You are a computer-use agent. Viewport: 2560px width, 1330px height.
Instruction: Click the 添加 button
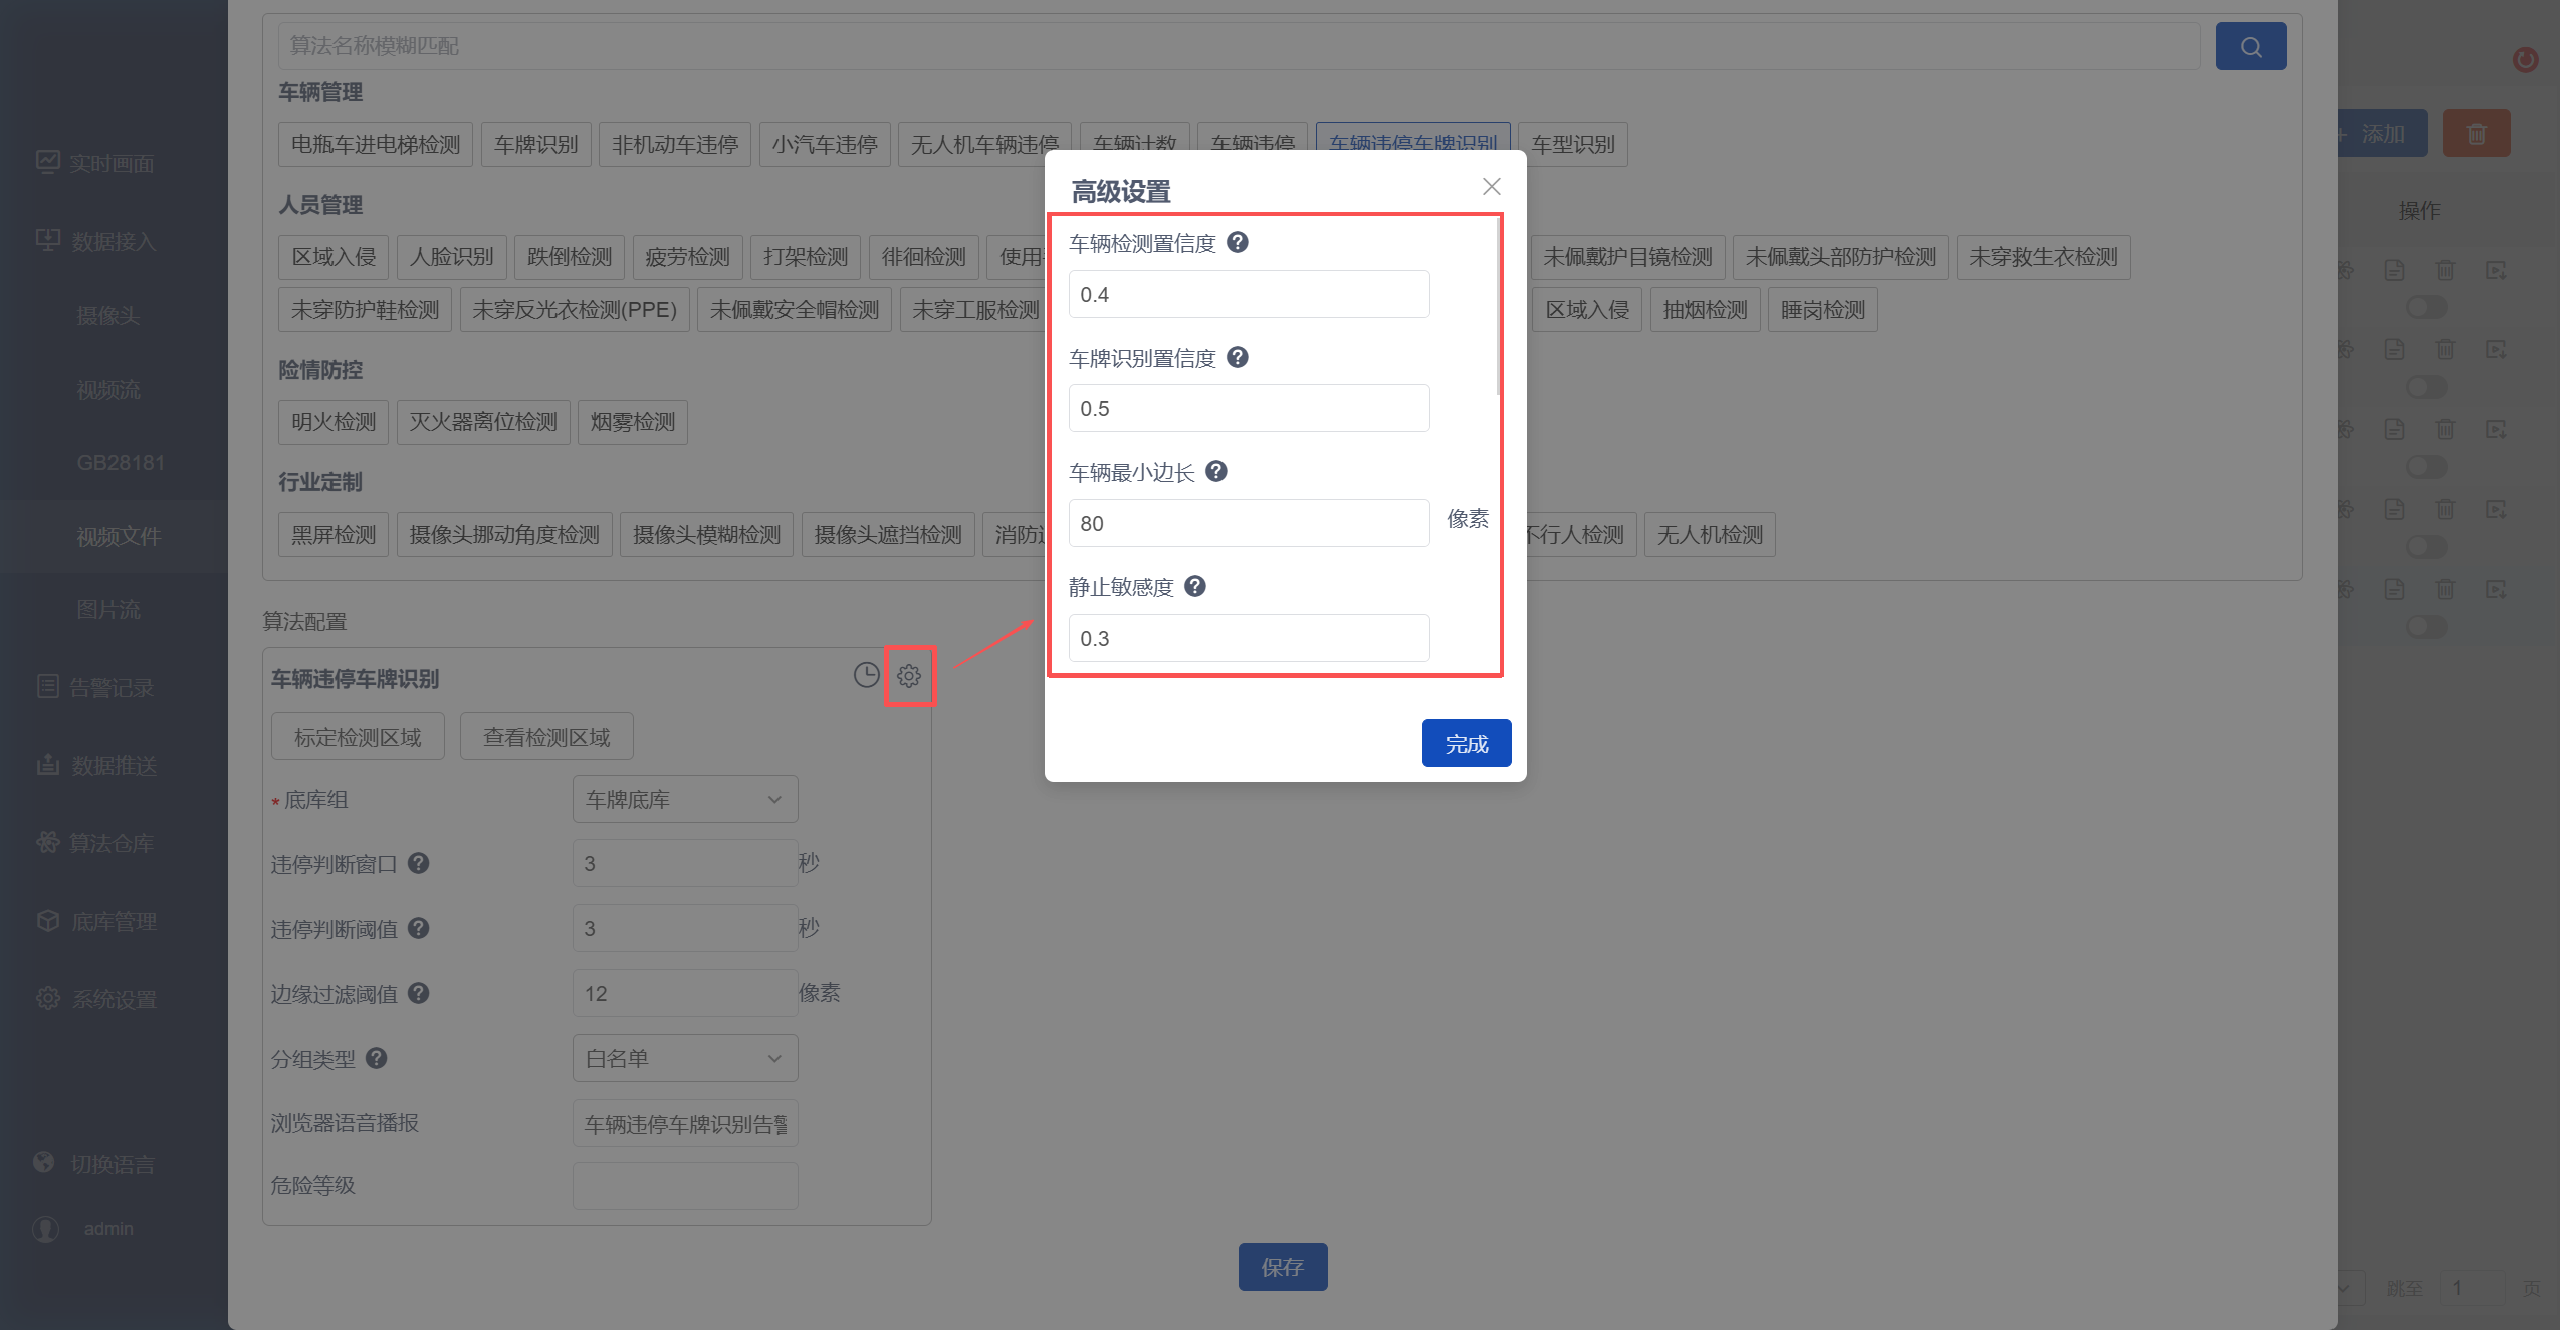click(x=2382, y=133)
